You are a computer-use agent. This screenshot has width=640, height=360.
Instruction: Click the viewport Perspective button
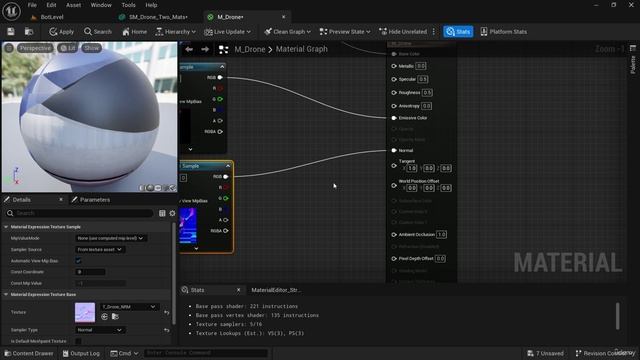pos(35,48)
